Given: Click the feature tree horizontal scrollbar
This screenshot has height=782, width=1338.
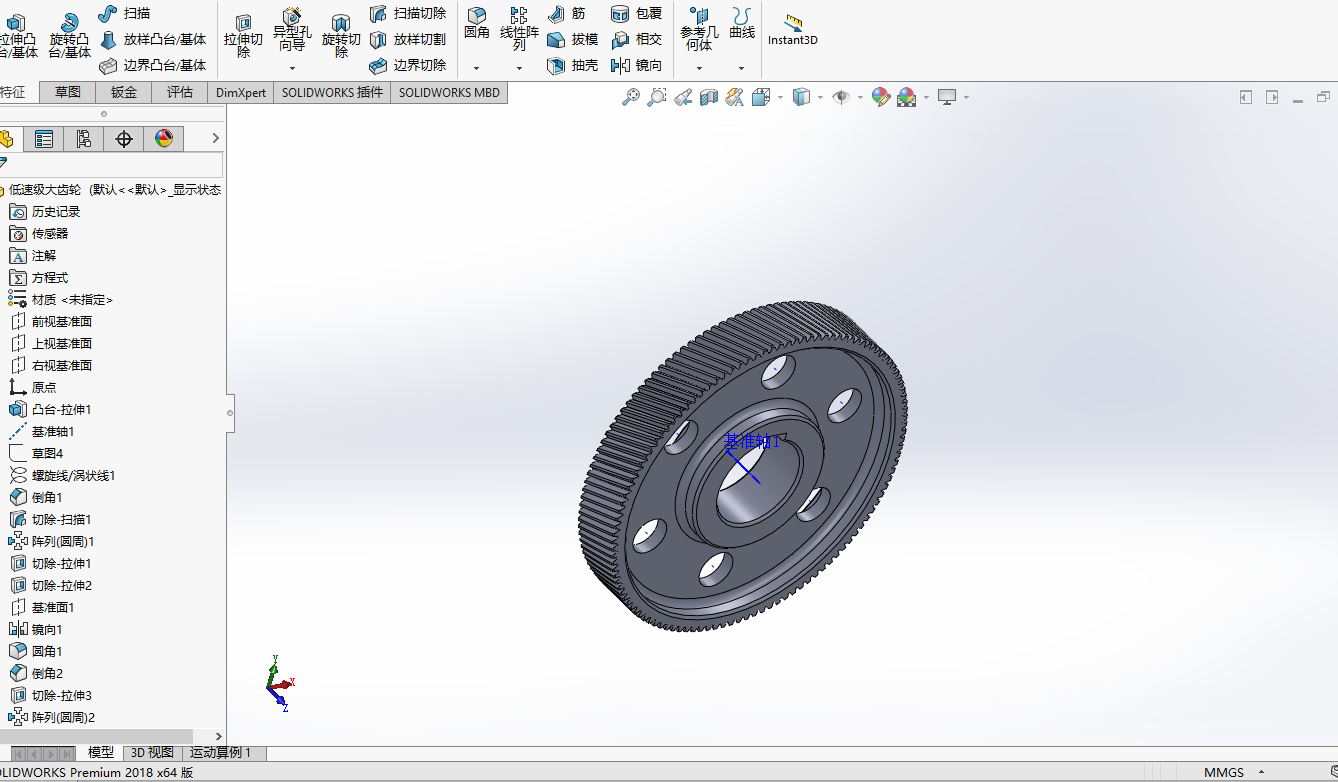Looking at the screenshot, I should 96,737.
